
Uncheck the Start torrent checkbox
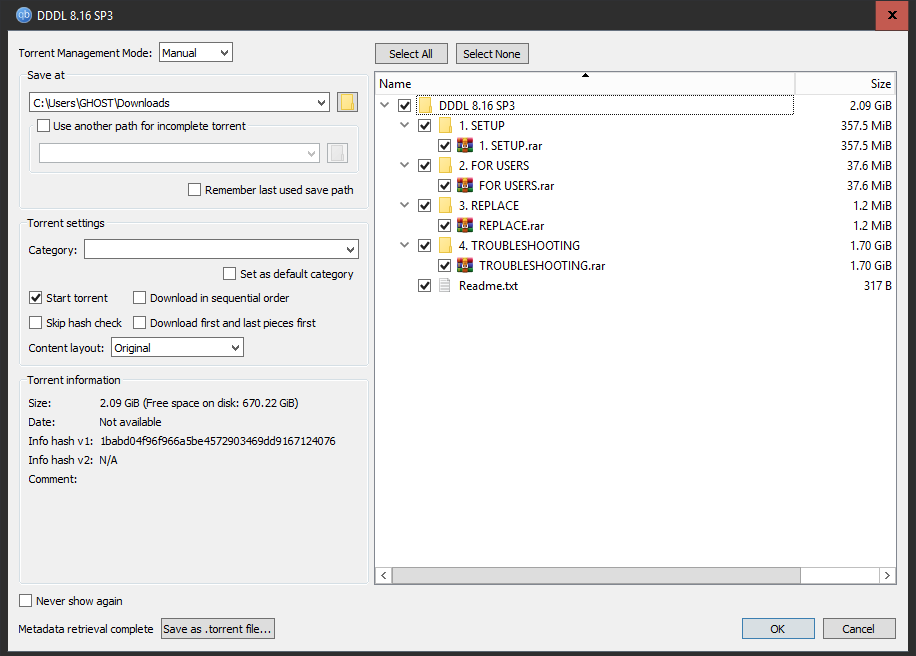pos(37,298)
